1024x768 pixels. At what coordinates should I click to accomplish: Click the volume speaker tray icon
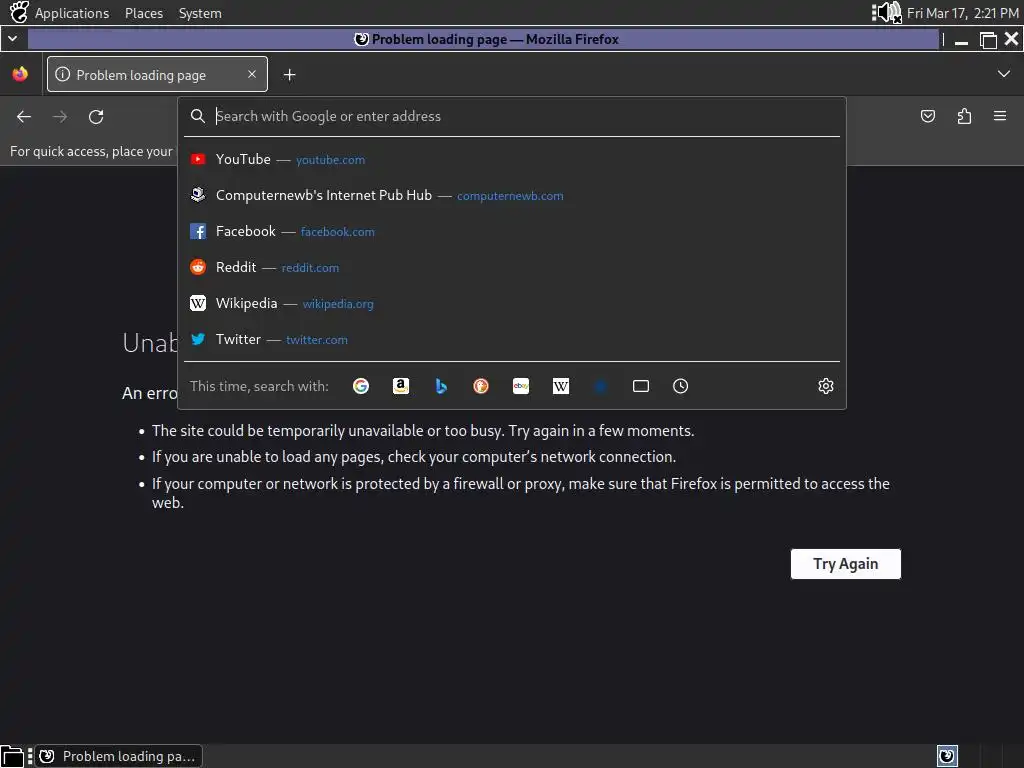[888, 12]
